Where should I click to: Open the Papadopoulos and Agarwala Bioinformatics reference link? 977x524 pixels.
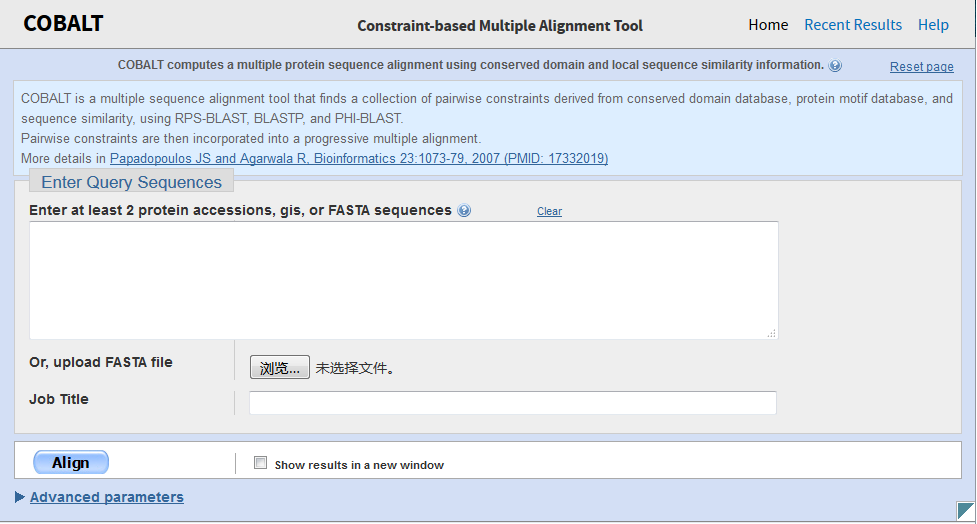coord(359,159)
